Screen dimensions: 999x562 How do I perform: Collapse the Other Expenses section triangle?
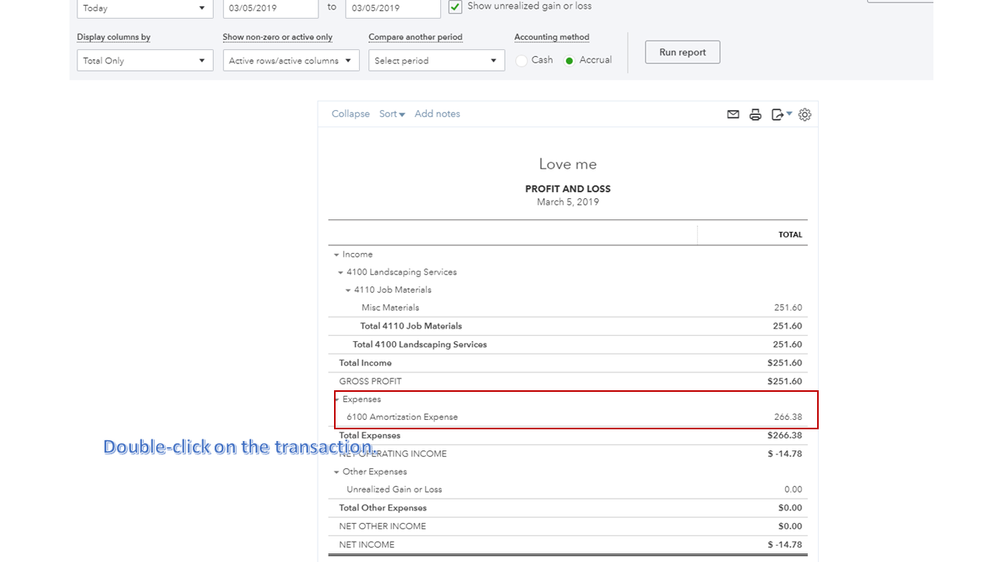coord(337,472)
